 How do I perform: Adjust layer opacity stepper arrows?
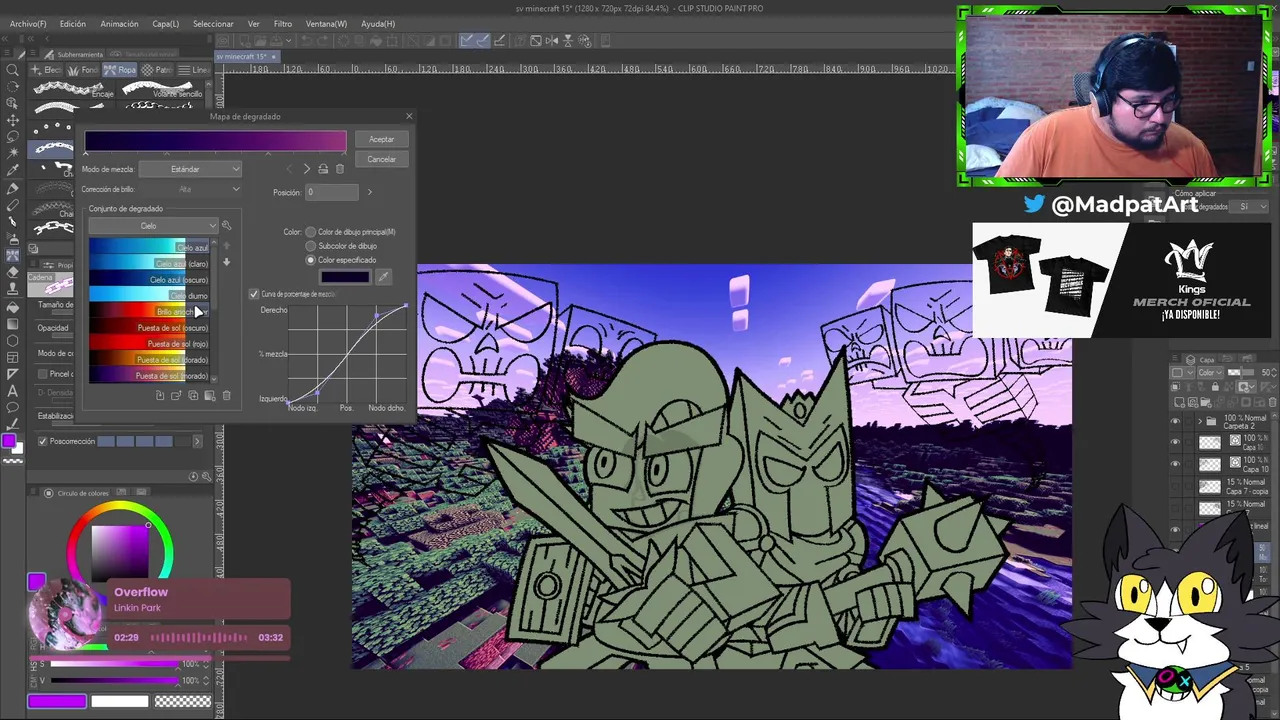[1276, 373]
